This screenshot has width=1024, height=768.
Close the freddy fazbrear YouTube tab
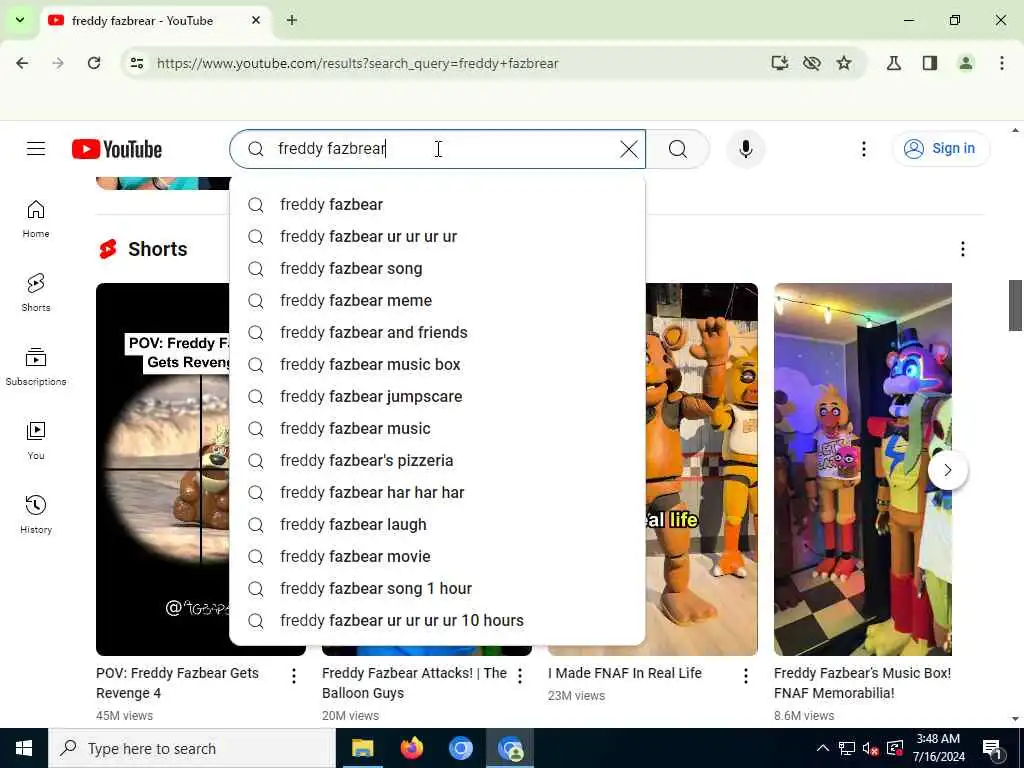click(256, 20)
